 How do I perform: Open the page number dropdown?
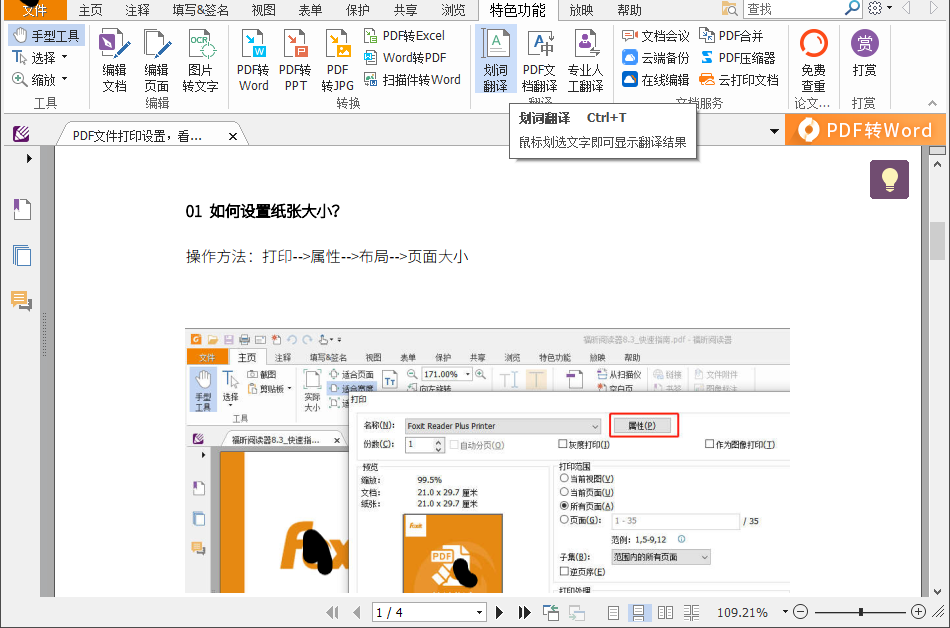coord(479,612)
